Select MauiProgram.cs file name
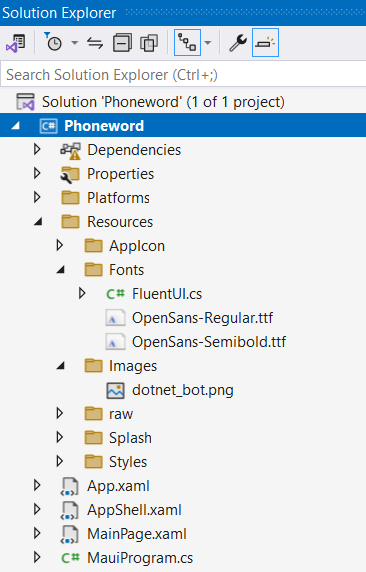The image size is (366, 572). 140,559
